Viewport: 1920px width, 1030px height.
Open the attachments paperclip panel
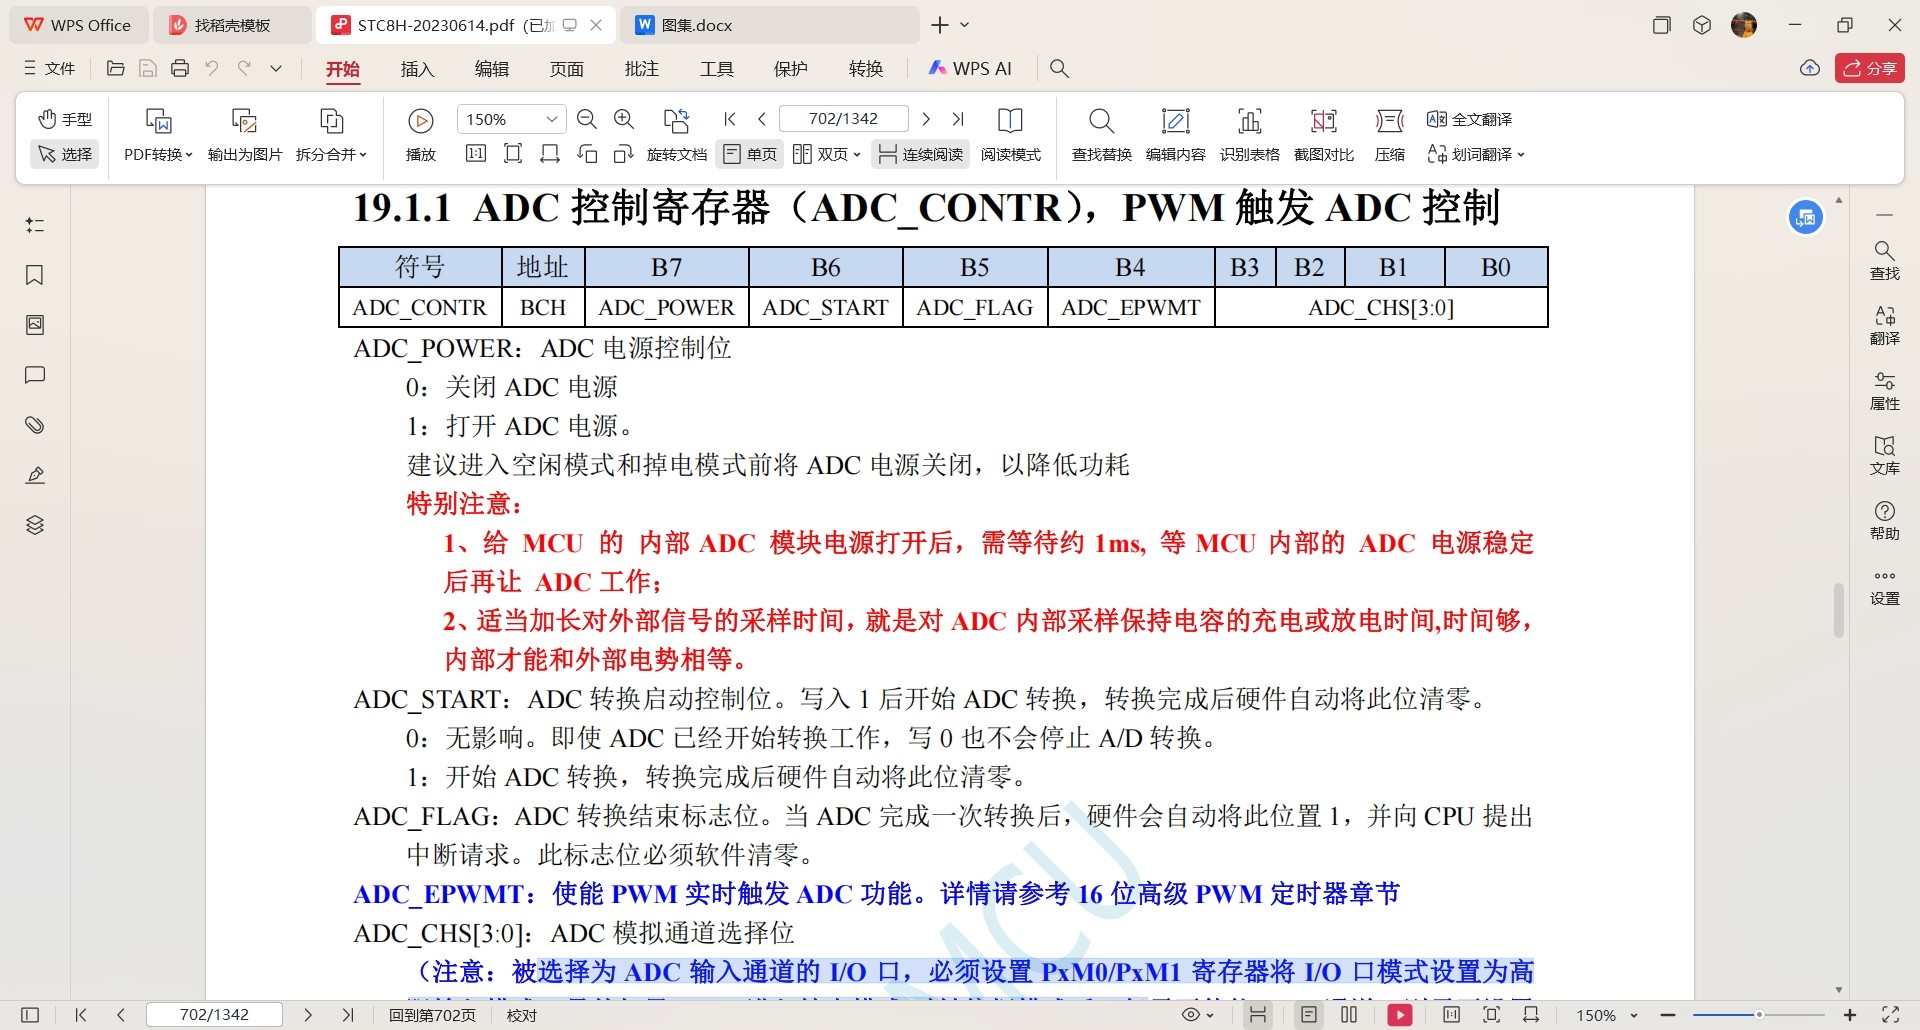[35, 425]
